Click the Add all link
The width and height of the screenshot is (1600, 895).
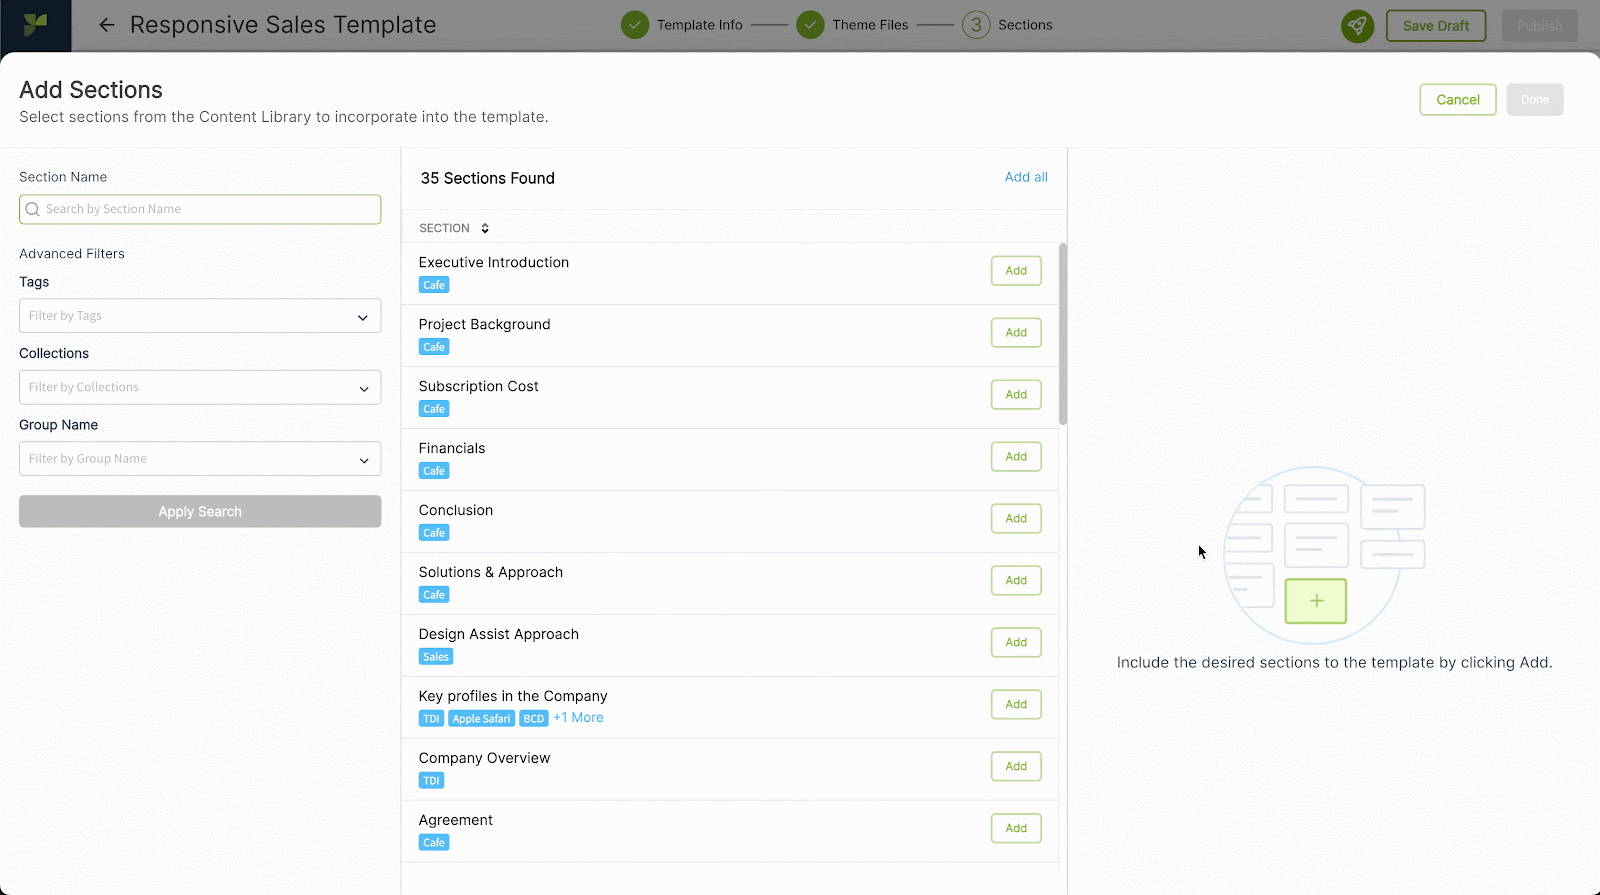[1026, 177]
